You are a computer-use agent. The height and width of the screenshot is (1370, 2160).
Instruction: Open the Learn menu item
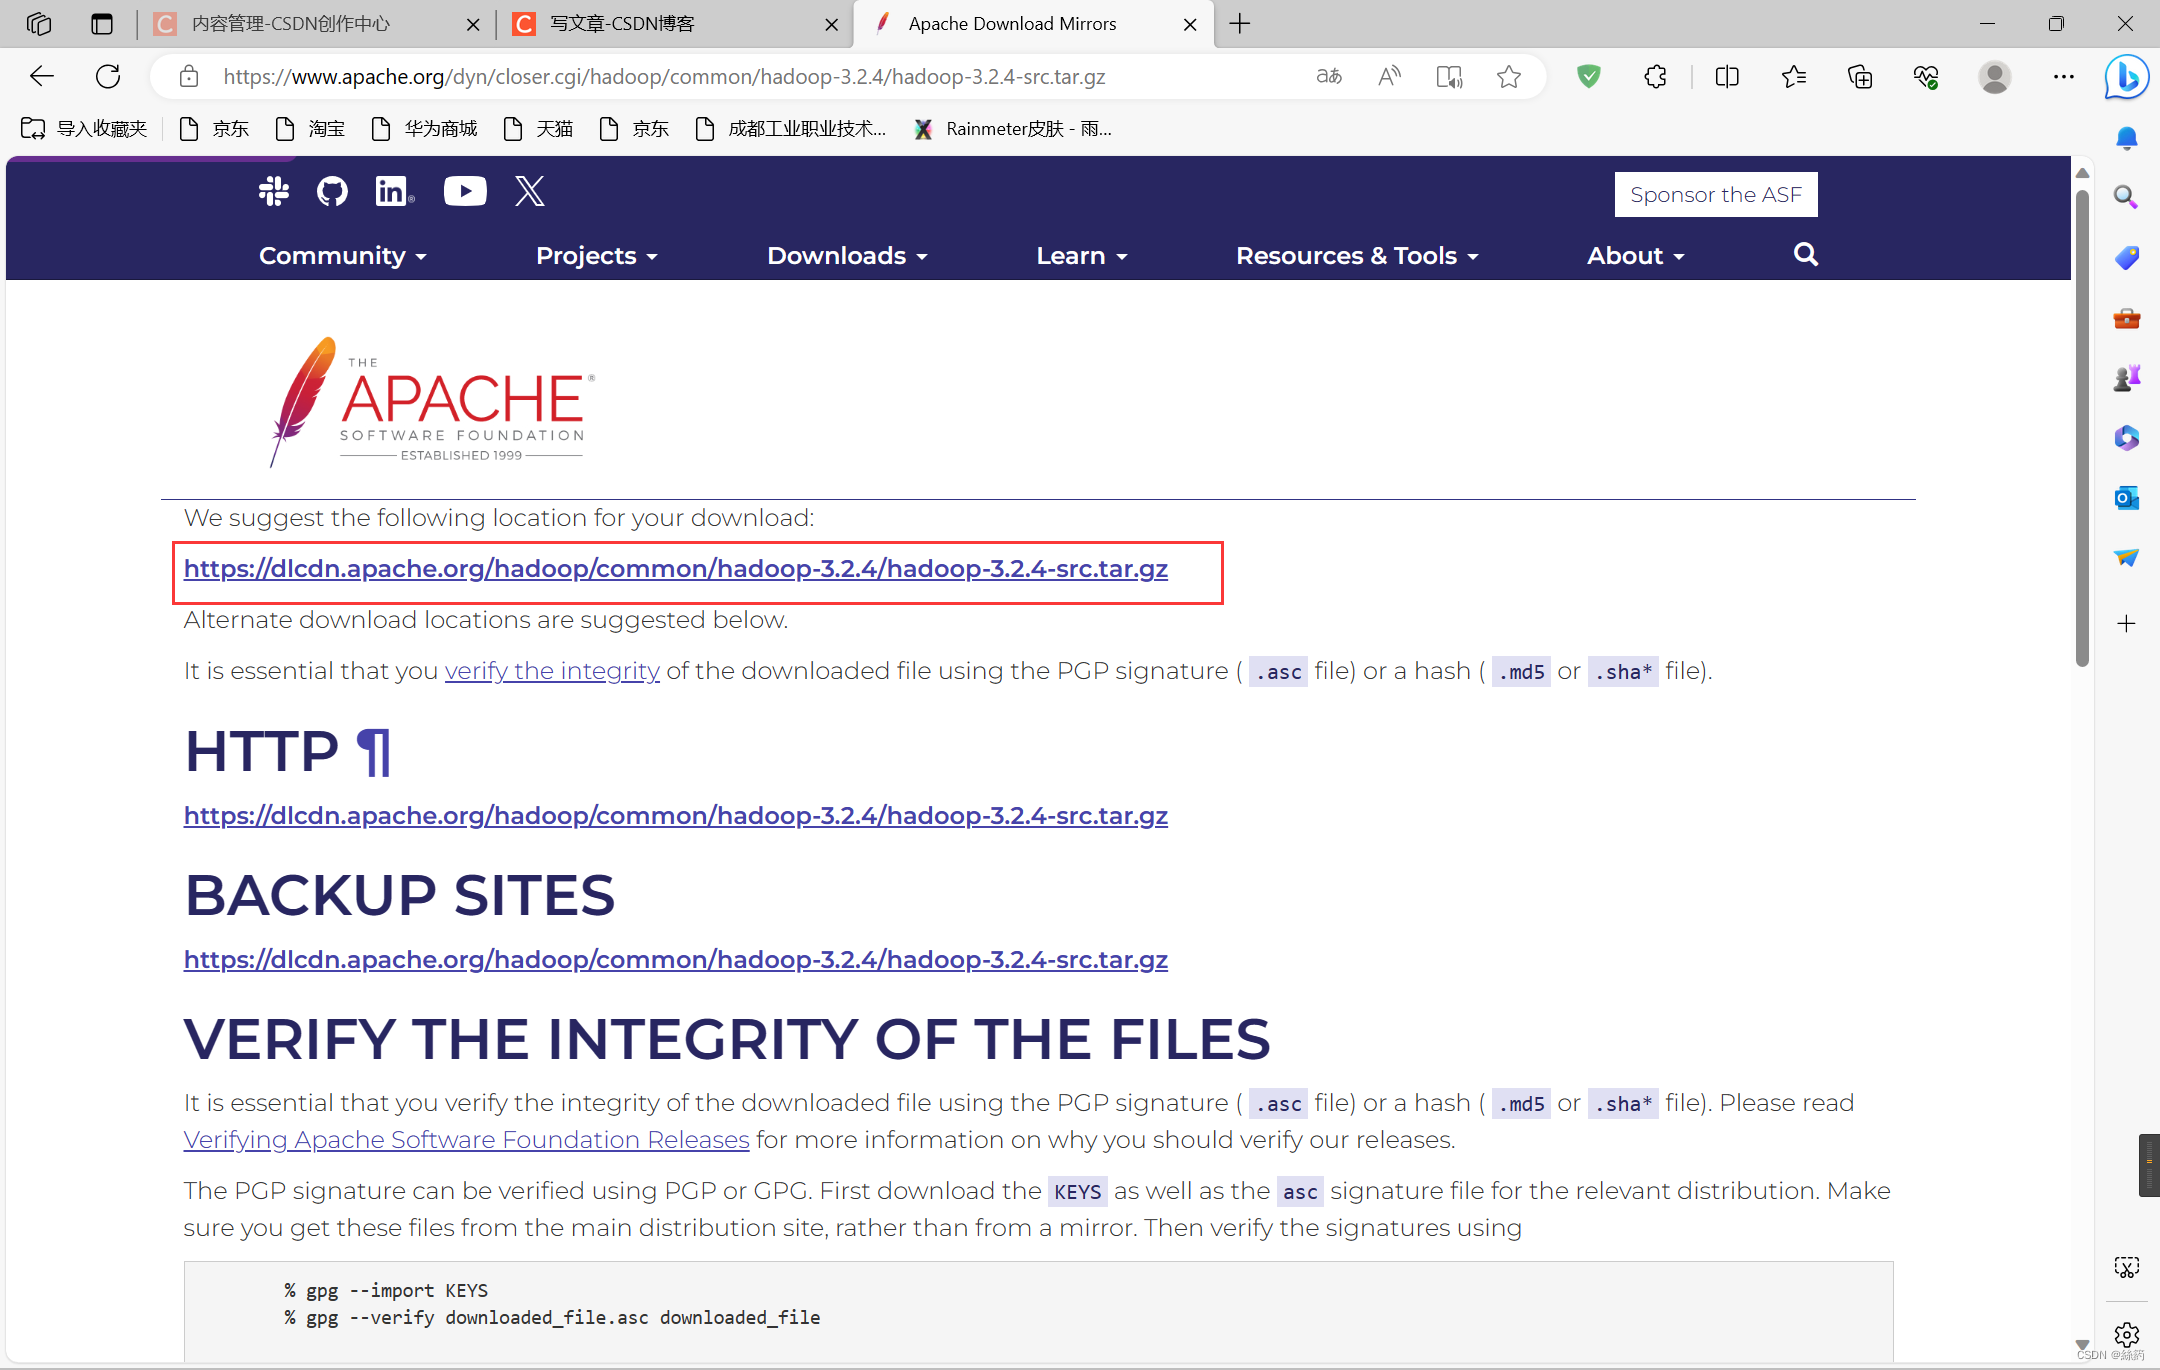1082,254
